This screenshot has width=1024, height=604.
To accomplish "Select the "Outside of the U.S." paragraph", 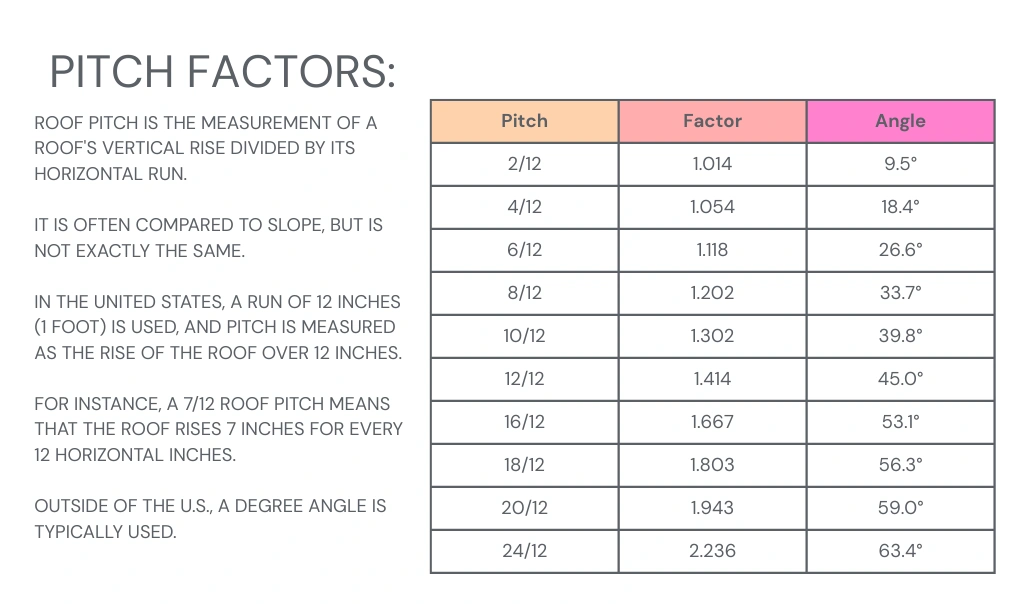I will click(x=210, y=518).
